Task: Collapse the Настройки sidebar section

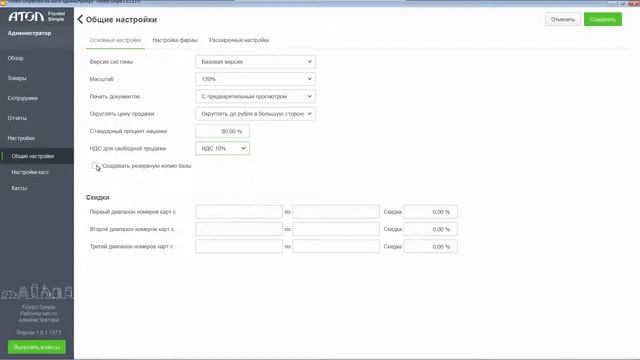Action: tap(21, 138)
